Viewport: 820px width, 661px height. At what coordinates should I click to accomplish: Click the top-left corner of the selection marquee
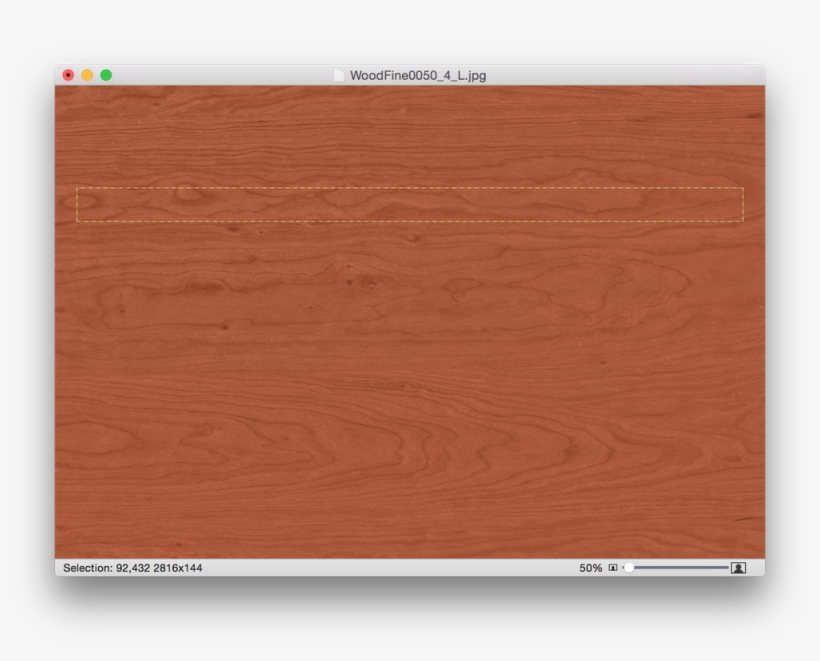(x=77, y=188)
